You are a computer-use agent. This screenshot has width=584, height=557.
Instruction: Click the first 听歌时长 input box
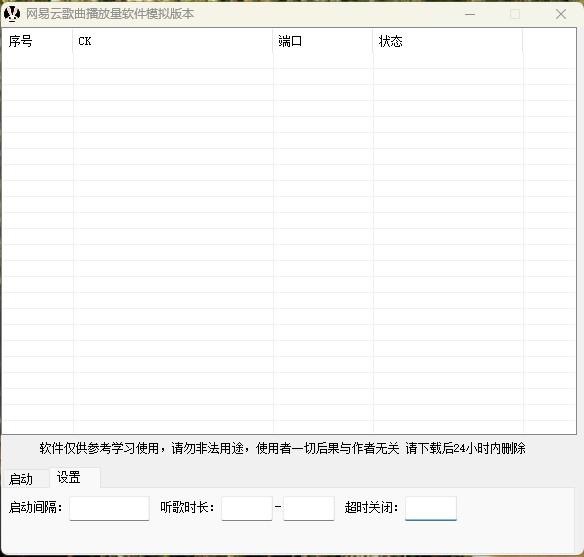(247, 508)
